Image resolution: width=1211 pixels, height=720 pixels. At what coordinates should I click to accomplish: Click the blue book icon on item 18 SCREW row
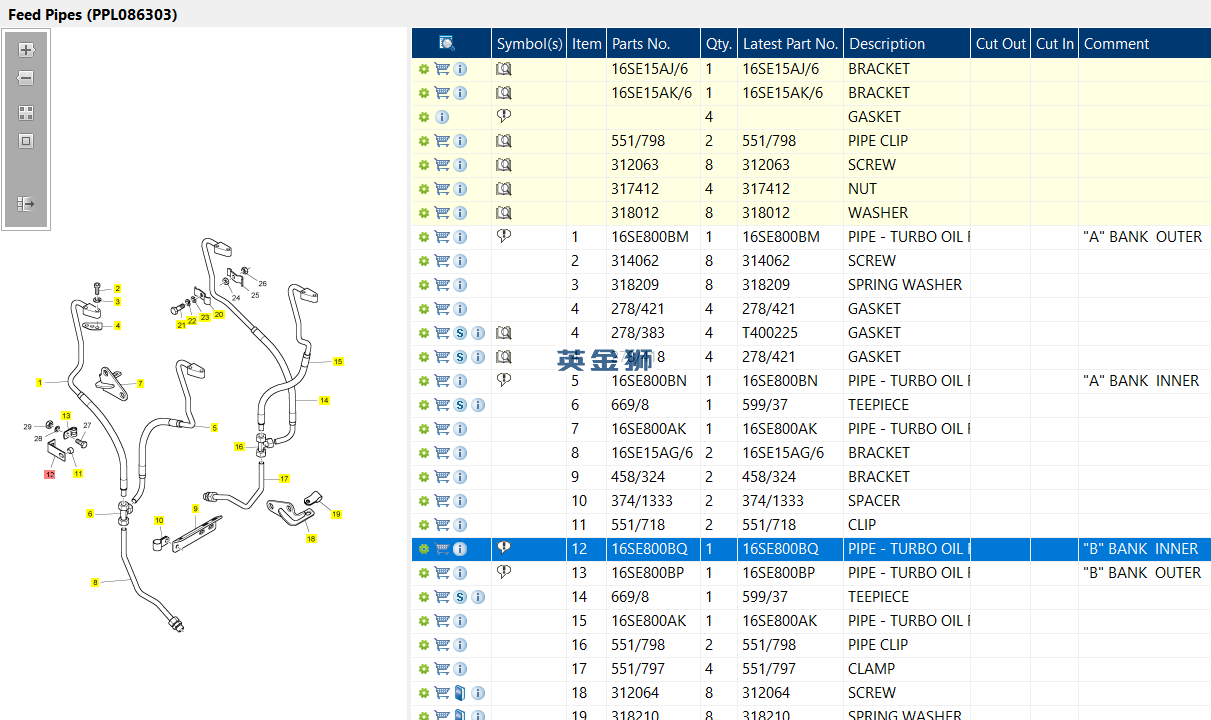460,693
